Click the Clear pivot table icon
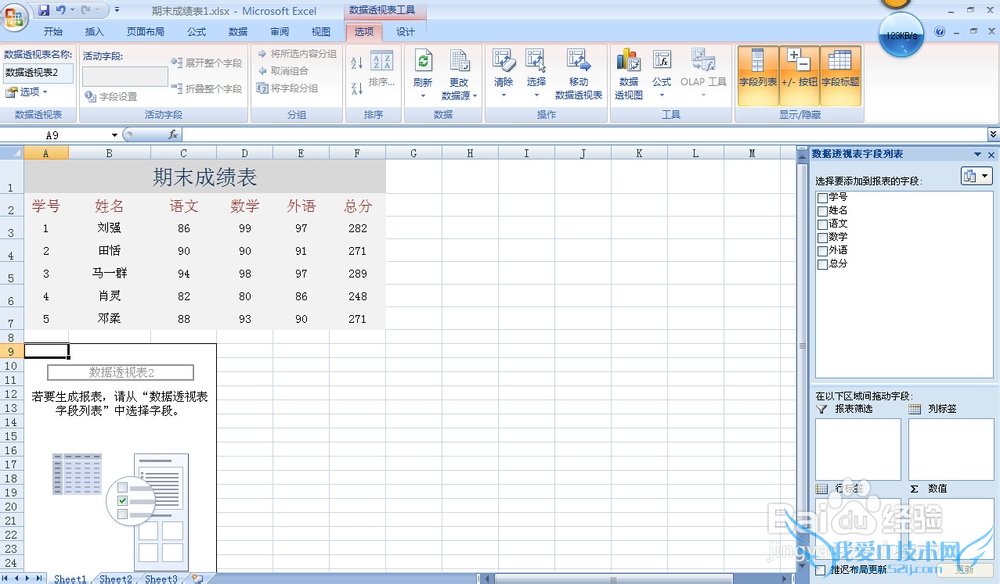The height and width of the screenshot is (584, 1000). click(x=504, y=75)
